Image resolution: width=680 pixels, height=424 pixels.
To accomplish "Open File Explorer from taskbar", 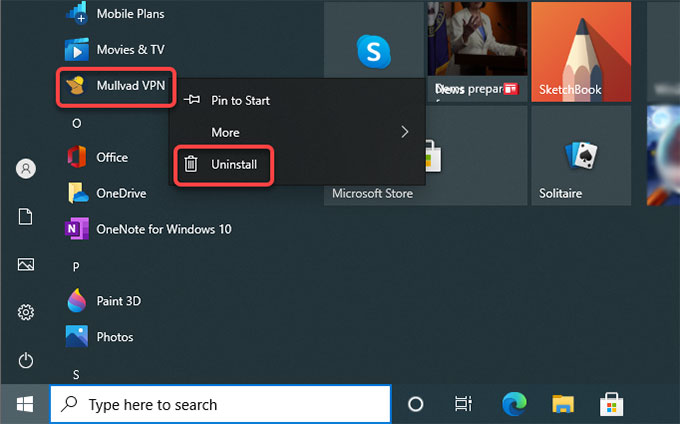I will pyautogui.click(x=563, y=404).
